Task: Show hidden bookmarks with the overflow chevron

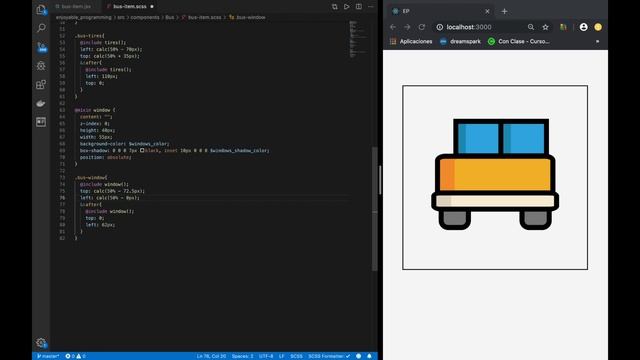Action: tap(598, 41)
